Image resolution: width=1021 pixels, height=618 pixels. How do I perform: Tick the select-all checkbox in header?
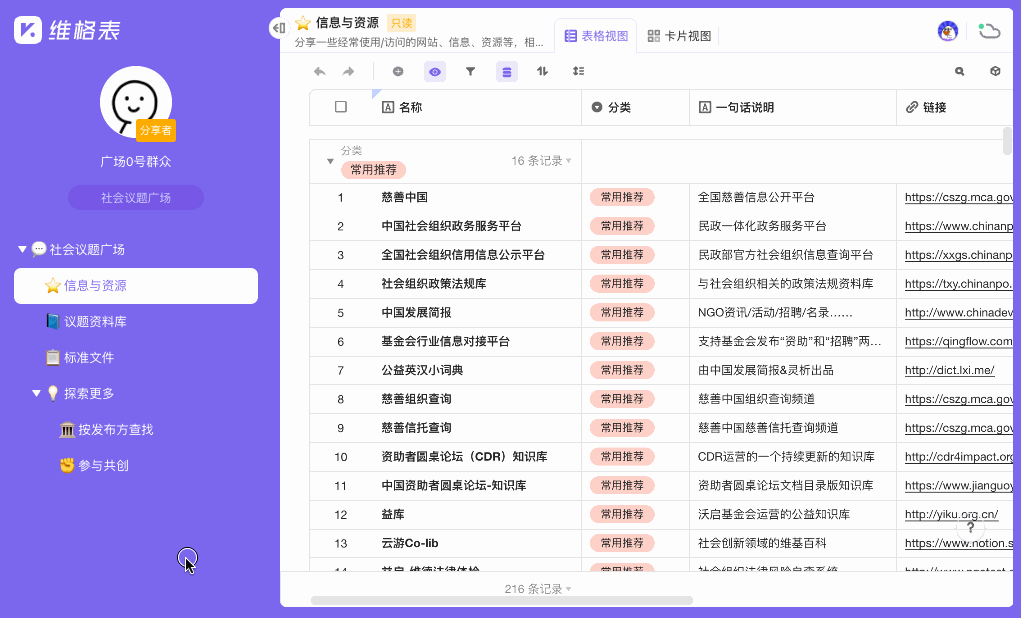point(341,107)
